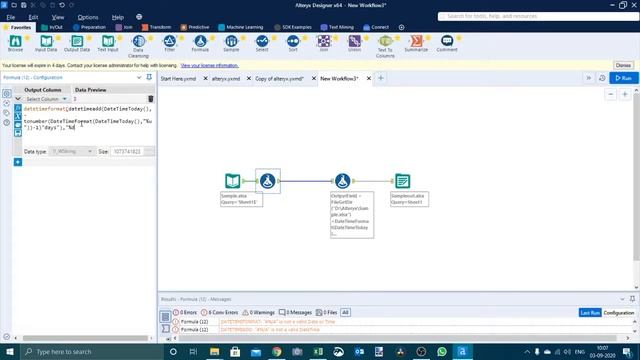Filter results to Conv Errors
Screen dimensions: 640x360
[x=220, y=312]
